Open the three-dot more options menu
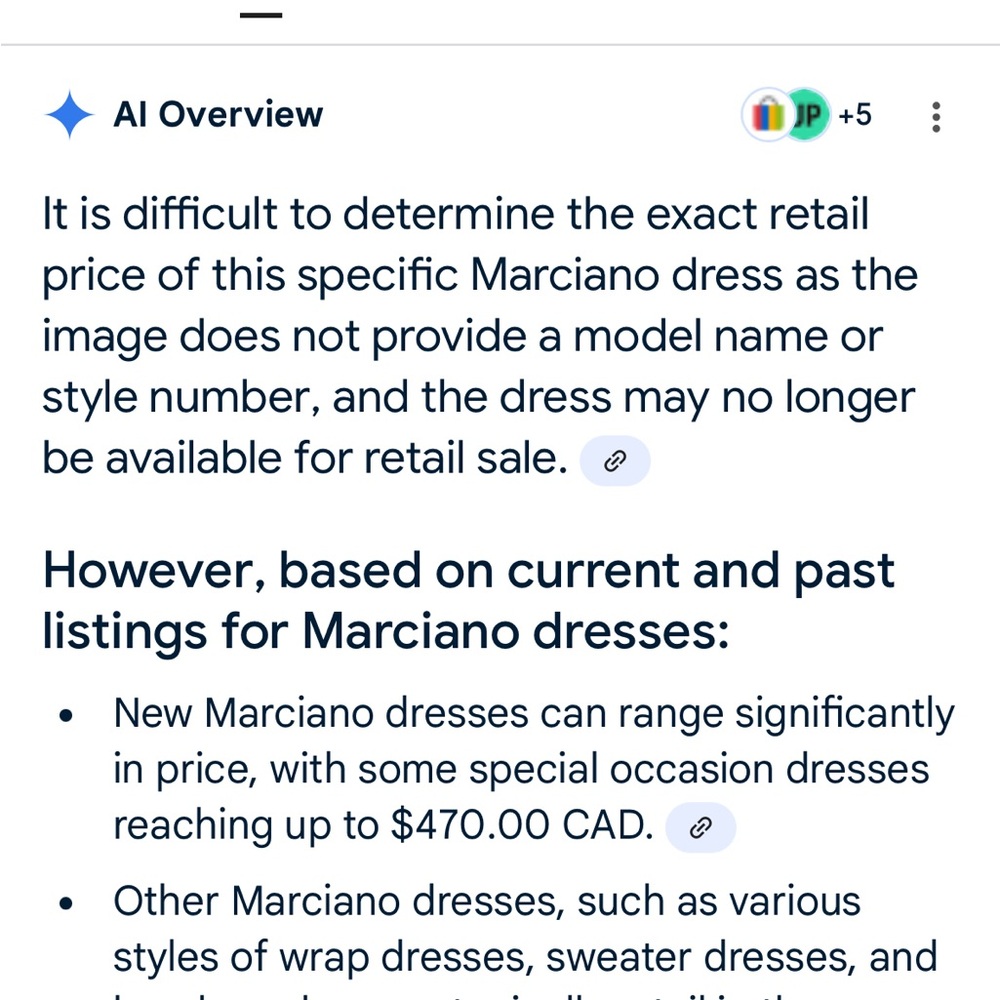Screen dimensions: 1000x1000 coord(936,117)
